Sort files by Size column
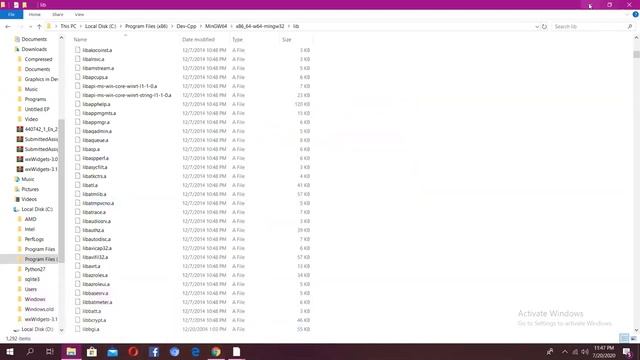The image size is (640, 360). pyautogui.click(x=287, y=40)
